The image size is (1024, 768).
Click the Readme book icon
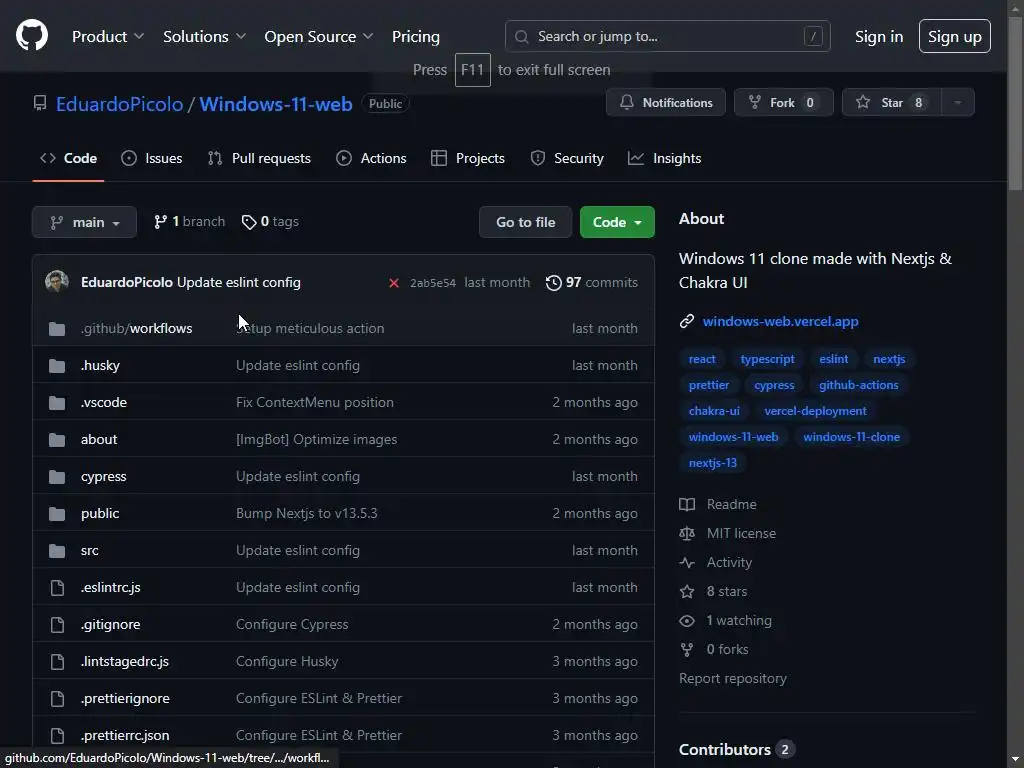pyautogui.click(x=686, y=504)
